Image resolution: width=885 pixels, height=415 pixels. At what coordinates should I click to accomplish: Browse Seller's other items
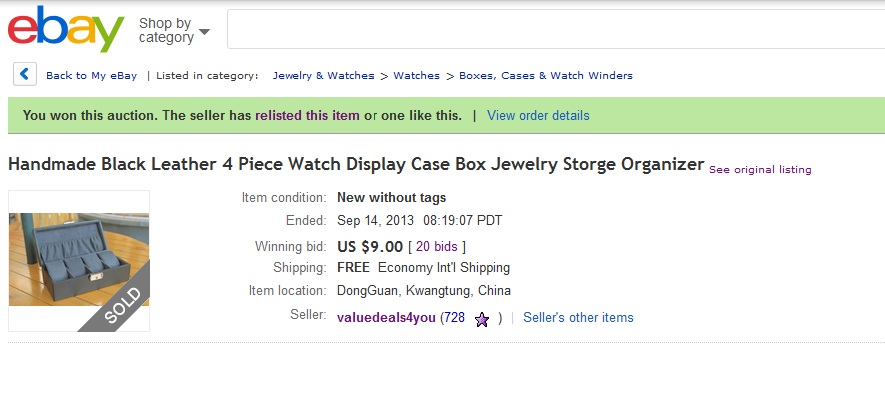578,318
